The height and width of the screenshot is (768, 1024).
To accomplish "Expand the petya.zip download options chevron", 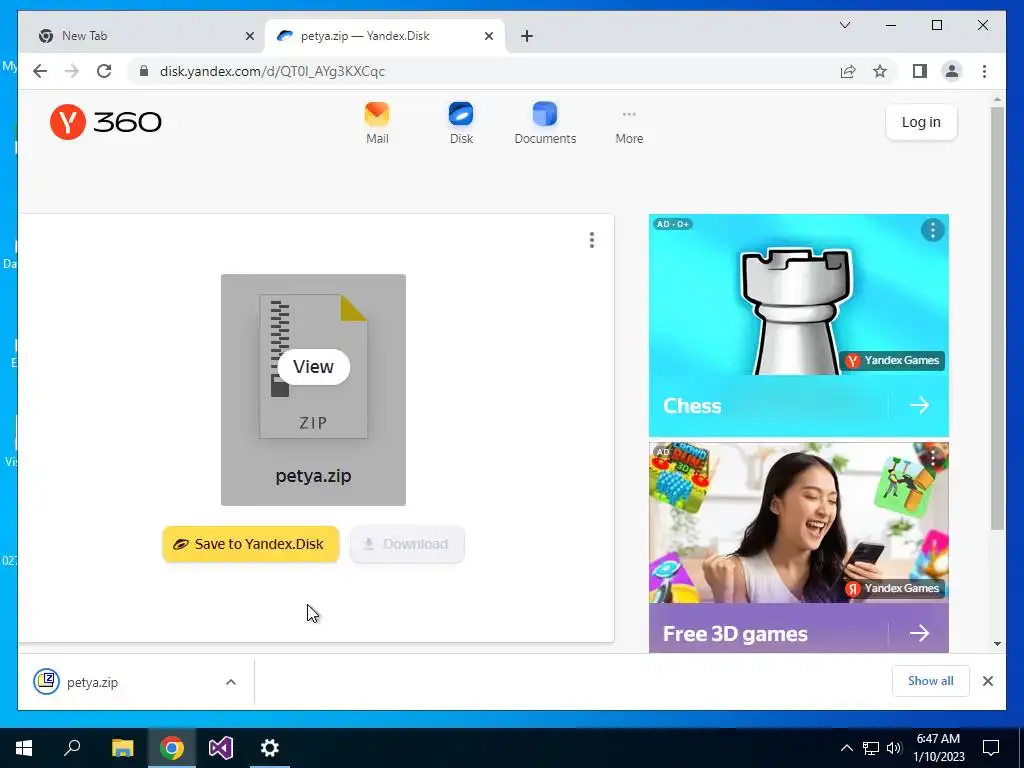I will [231, 682].
